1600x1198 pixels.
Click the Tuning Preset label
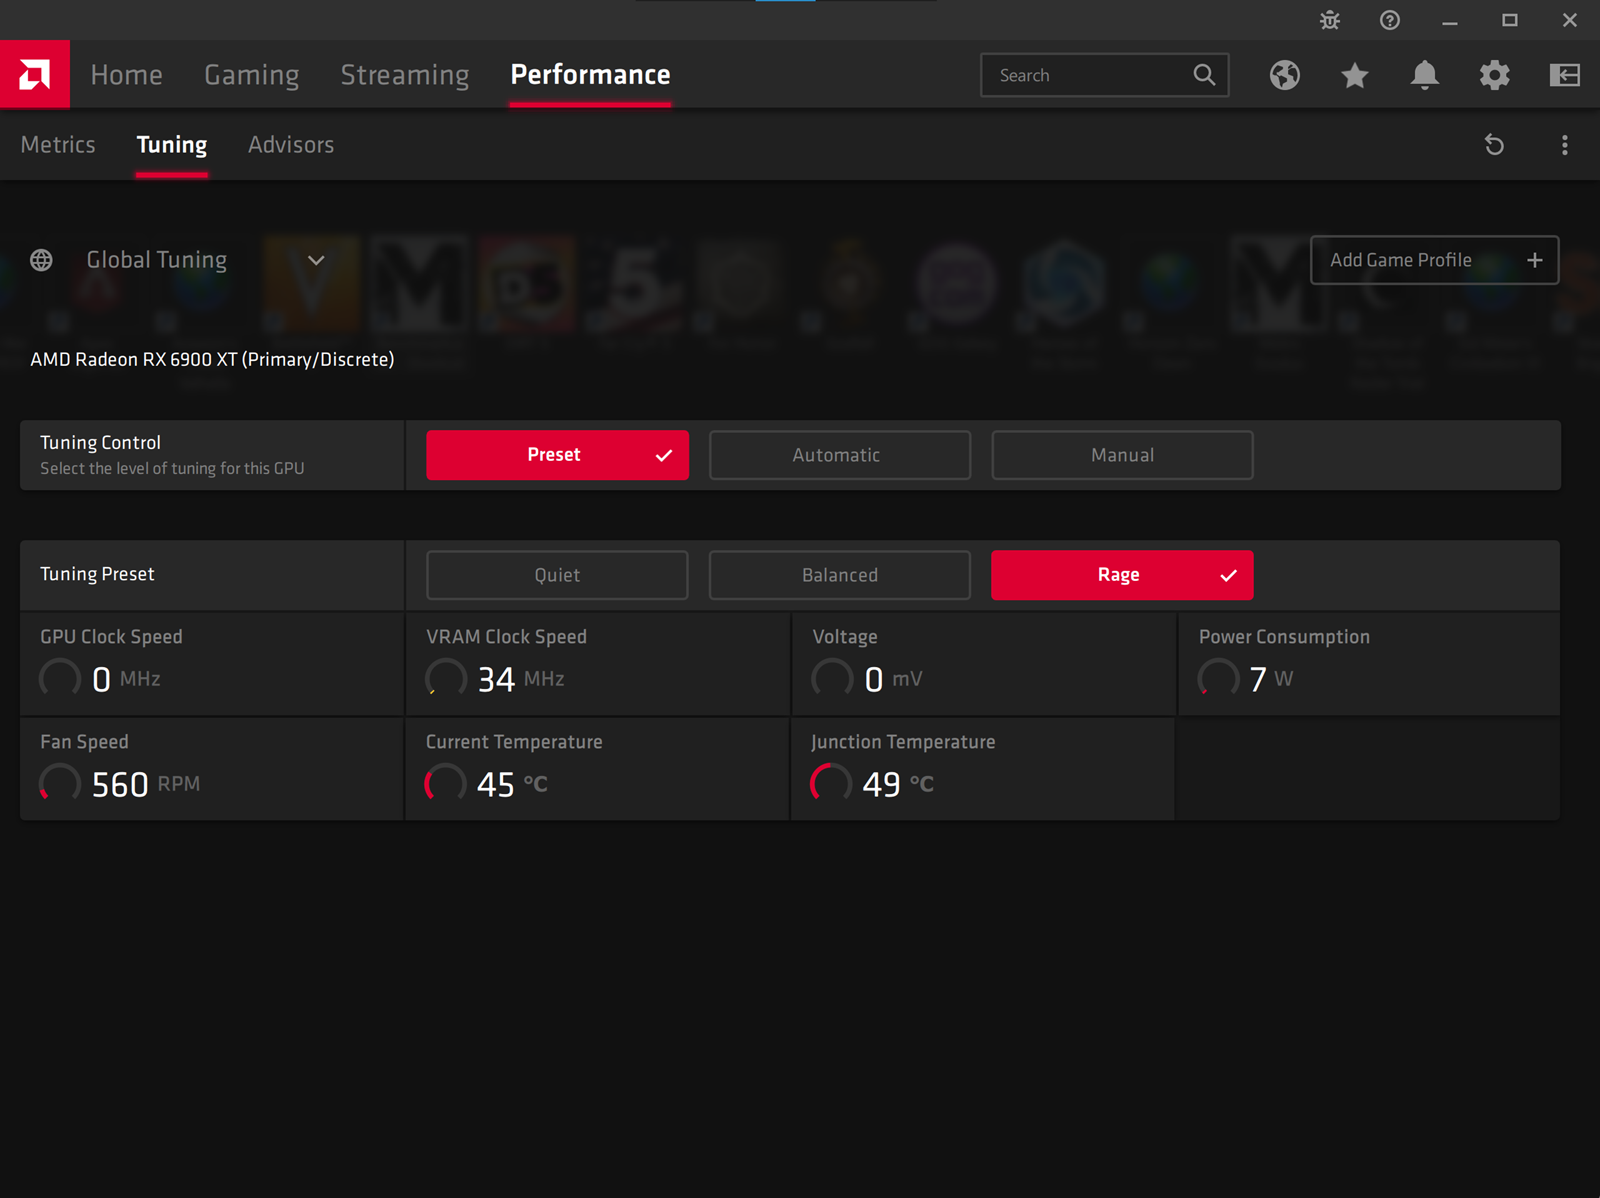[97, 574]
